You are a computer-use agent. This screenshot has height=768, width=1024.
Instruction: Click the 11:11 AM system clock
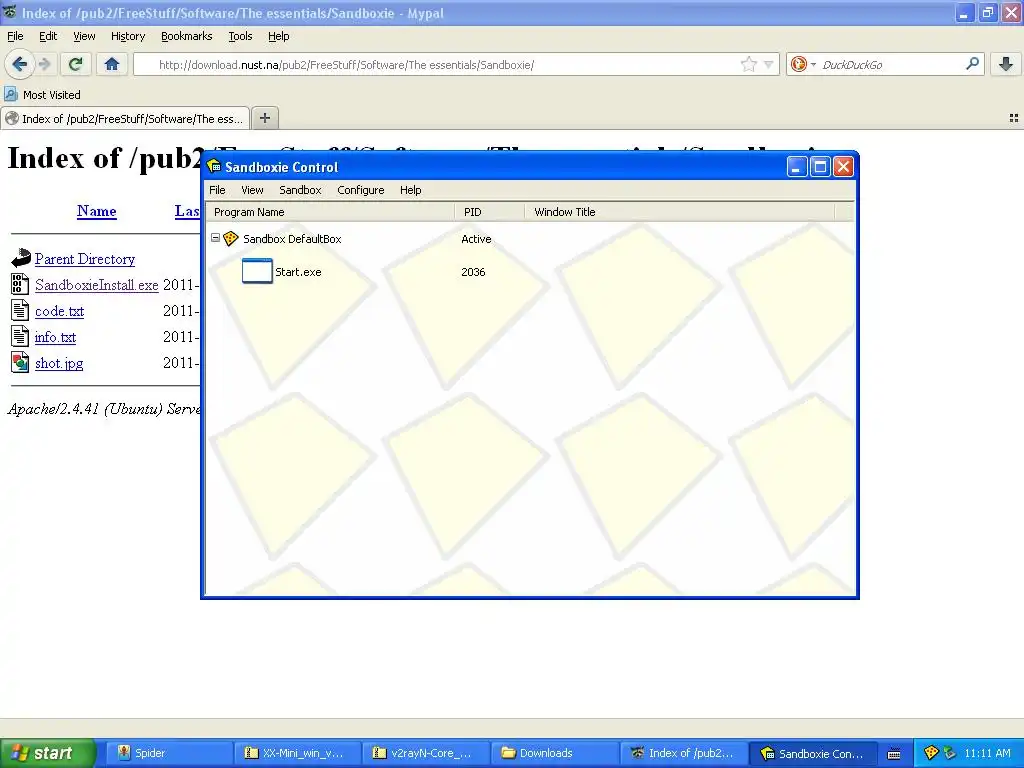tap(987, 753)
